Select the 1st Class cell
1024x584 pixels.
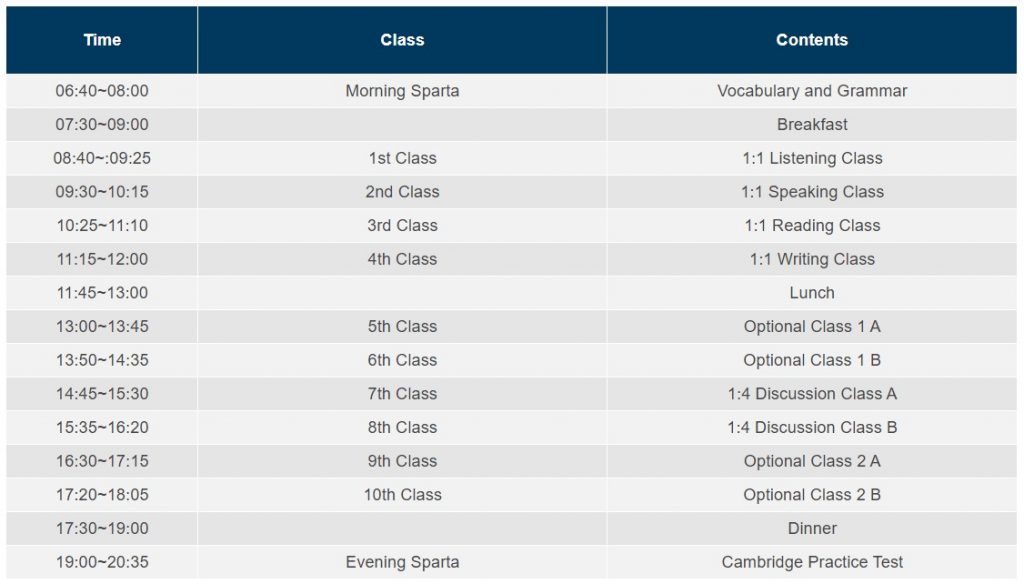pyautogui.click(x=402, y=158)
